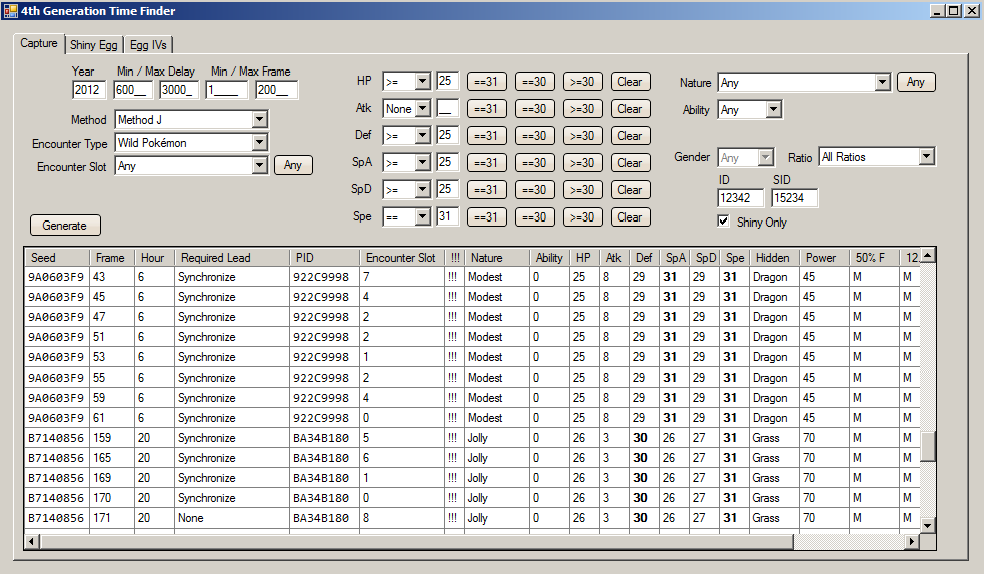
Task: Click Any button beside Encounter Slot
Action: point(293,165)
